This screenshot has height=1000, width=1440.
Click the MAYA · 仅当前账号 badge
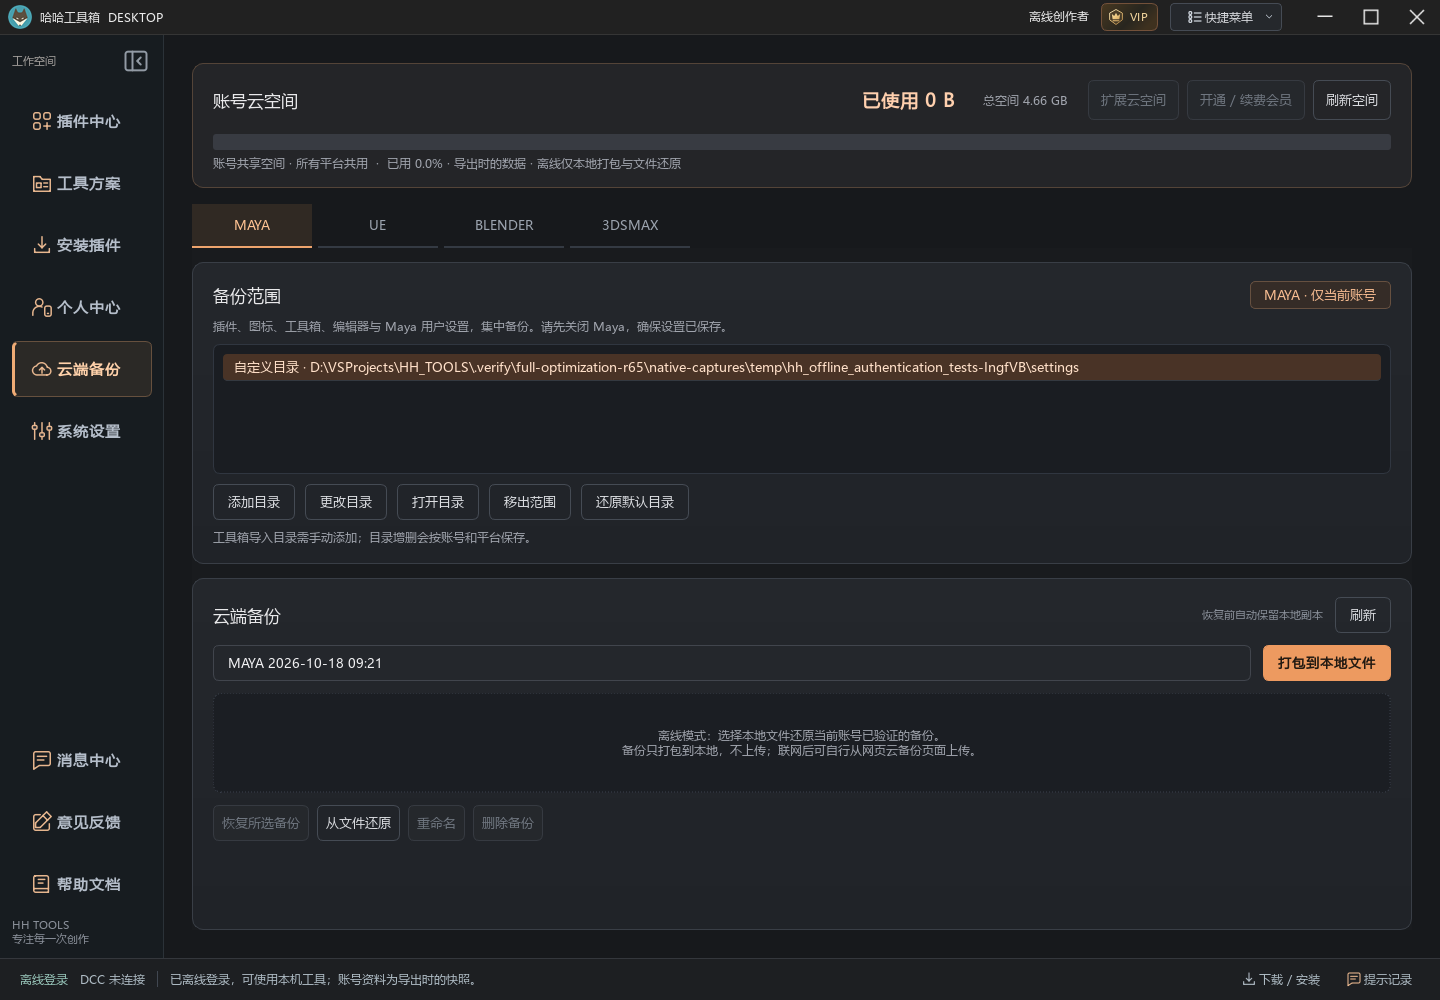click(x=1320, y=295)
